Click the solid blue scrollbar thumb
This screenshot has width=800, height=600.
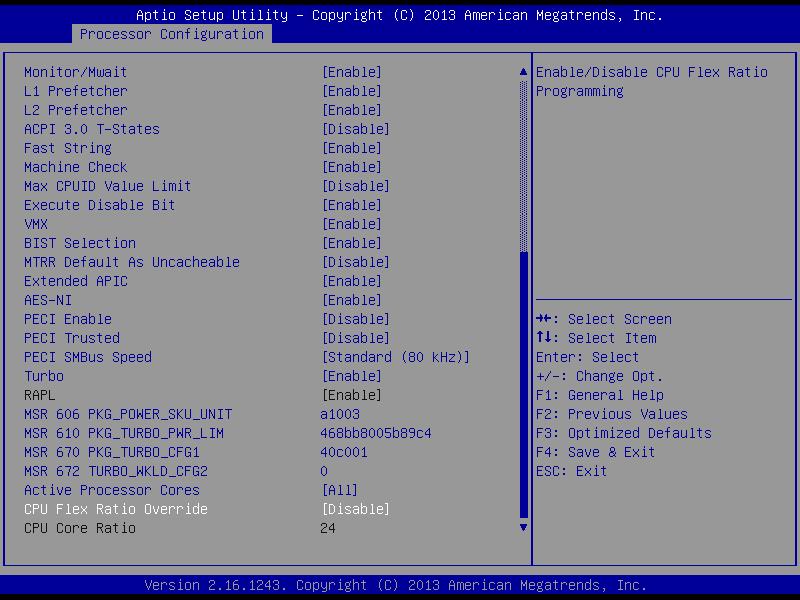[523, 385]
